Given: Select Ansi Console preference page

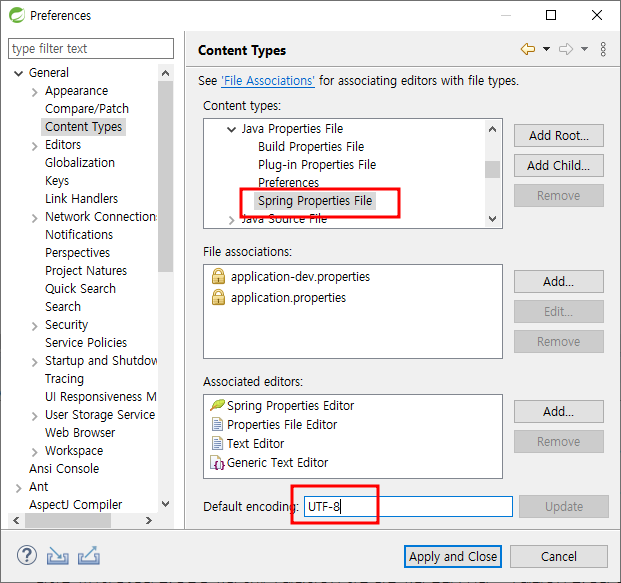Looking at the screenshot, I should coord(64,469).
